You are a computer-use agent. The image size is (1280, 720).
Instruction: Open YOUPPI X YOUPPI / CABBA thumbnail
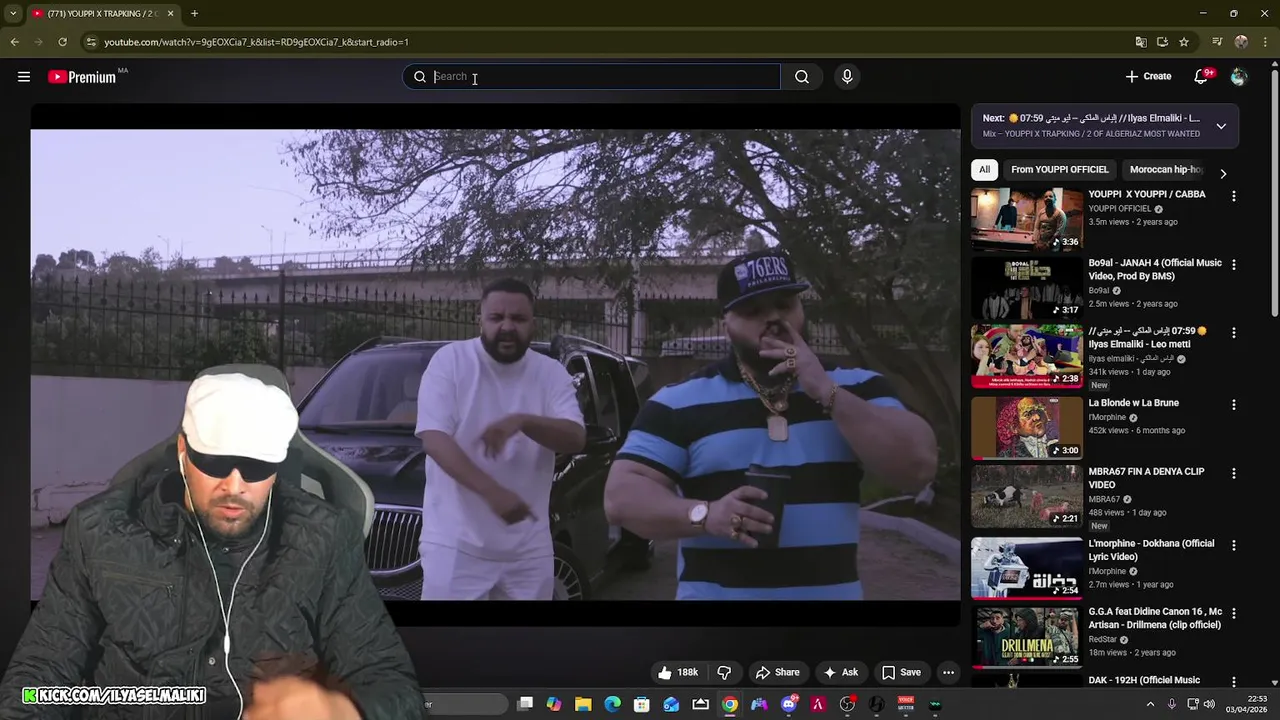tap(1026, 219)
